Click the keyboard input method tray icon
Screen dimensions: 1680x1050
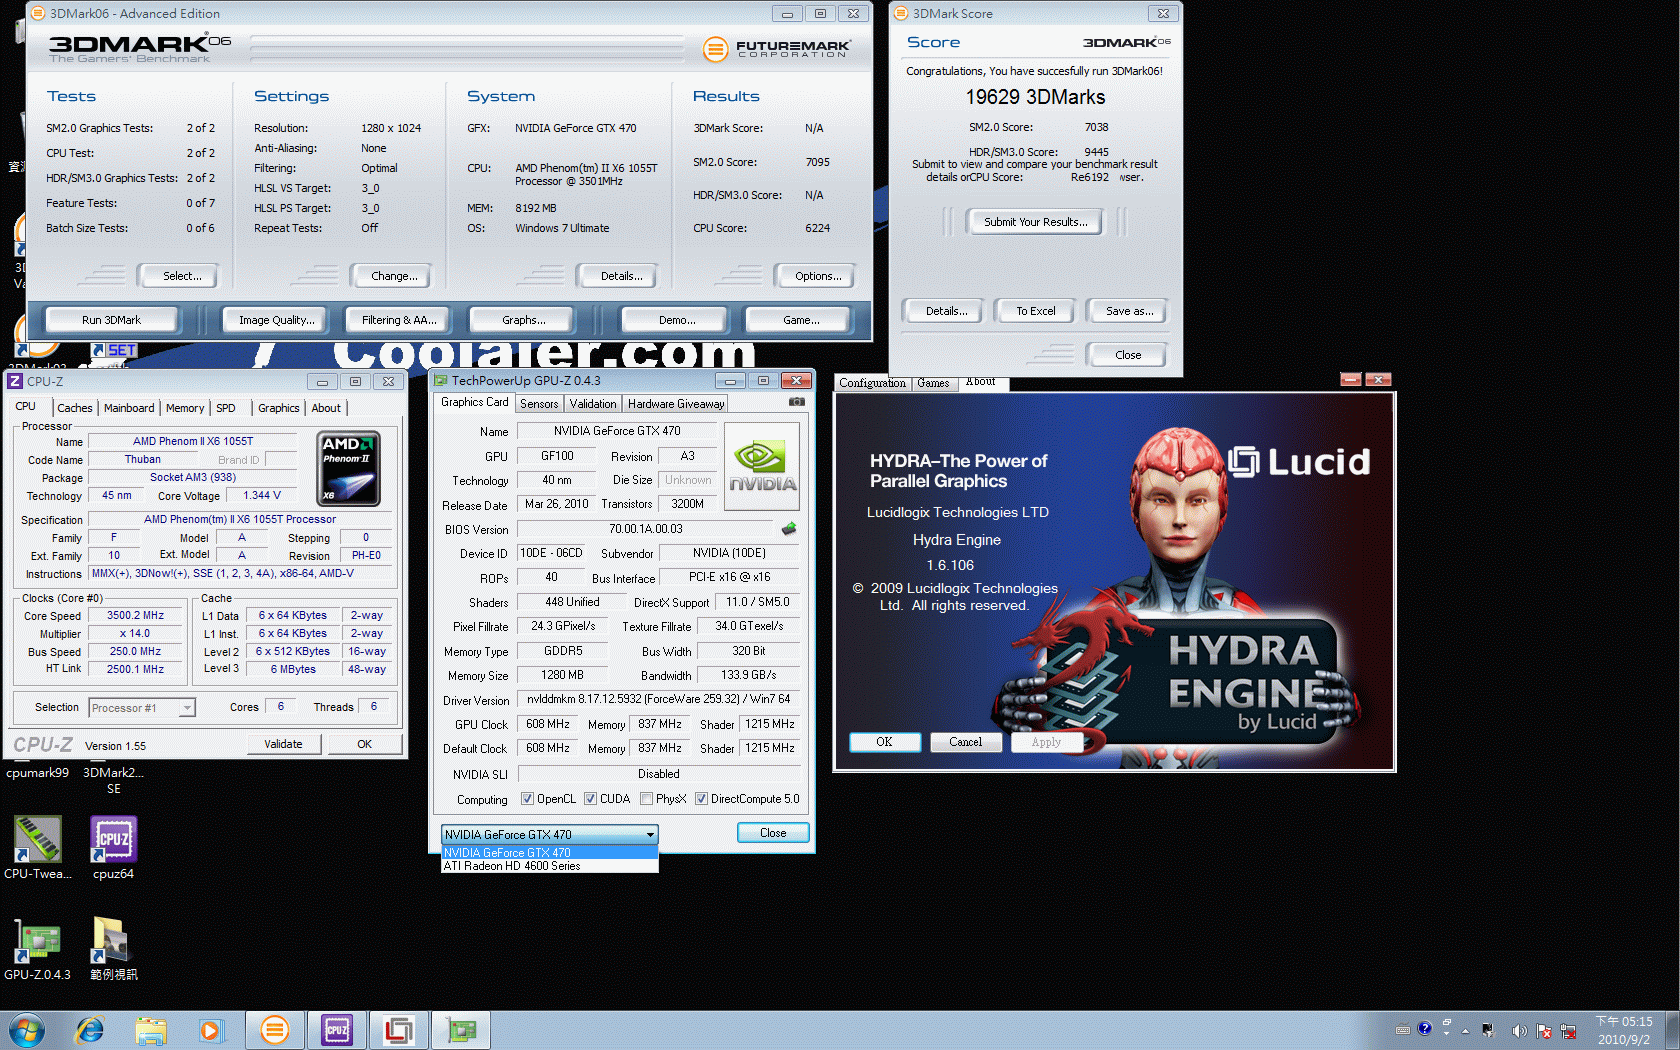coord(1403,1029)
